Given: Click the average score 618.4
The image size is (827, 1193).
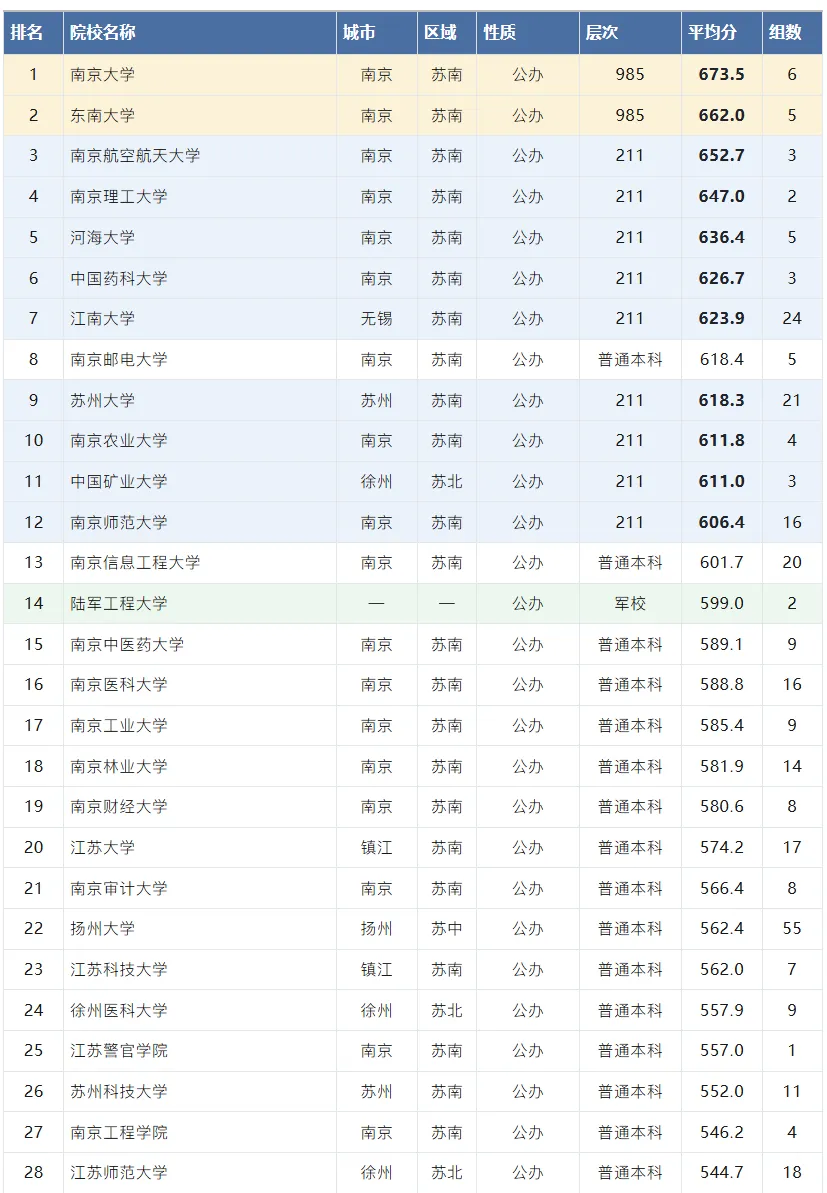Looking at the screenshot, I should pos(721,359).
